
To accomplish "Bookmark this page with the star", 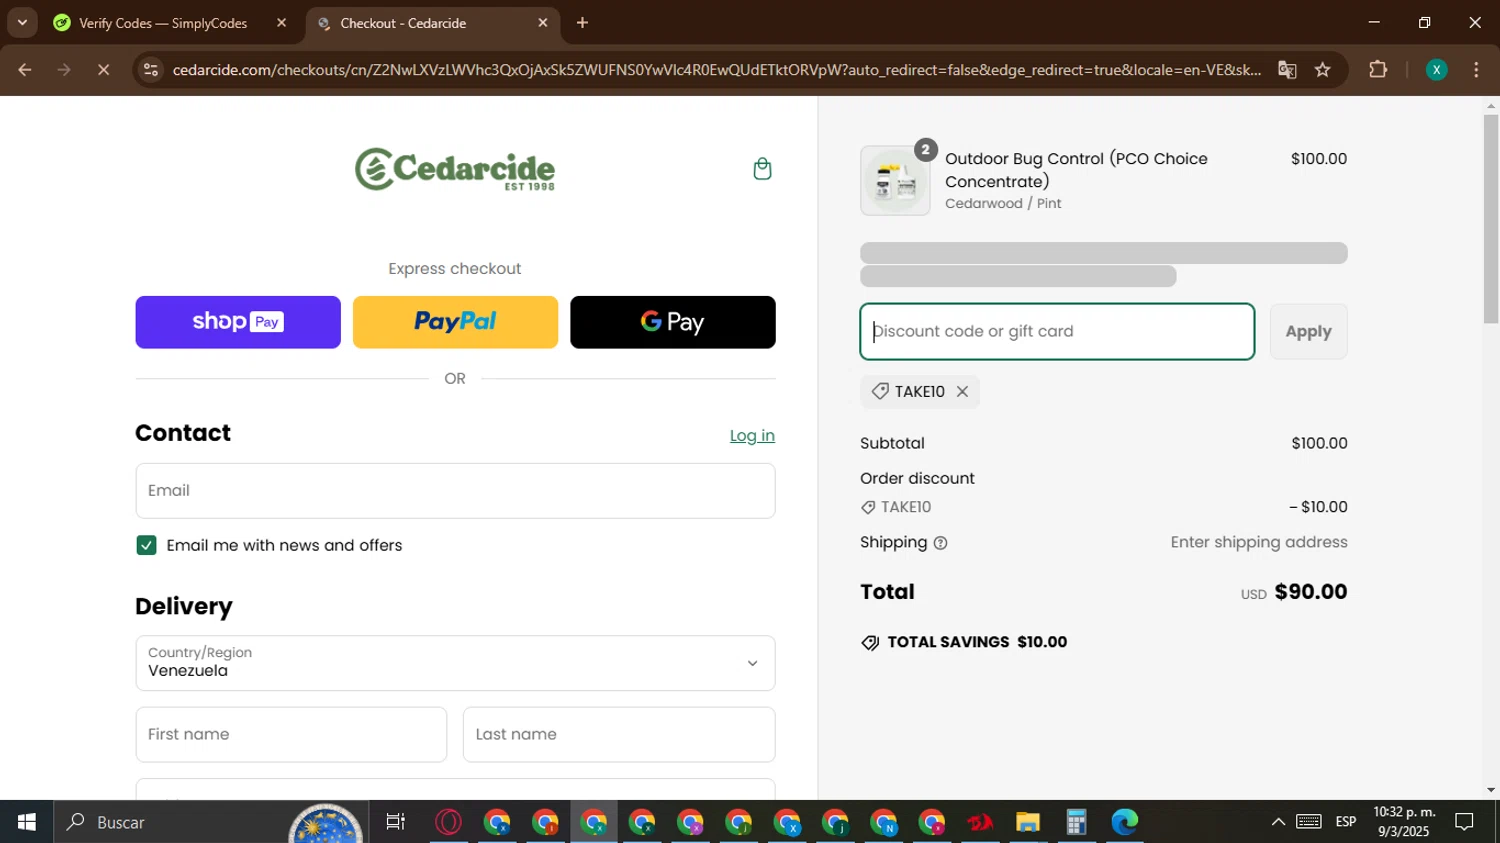I will pyautogui.click(x=1323, y=70).
